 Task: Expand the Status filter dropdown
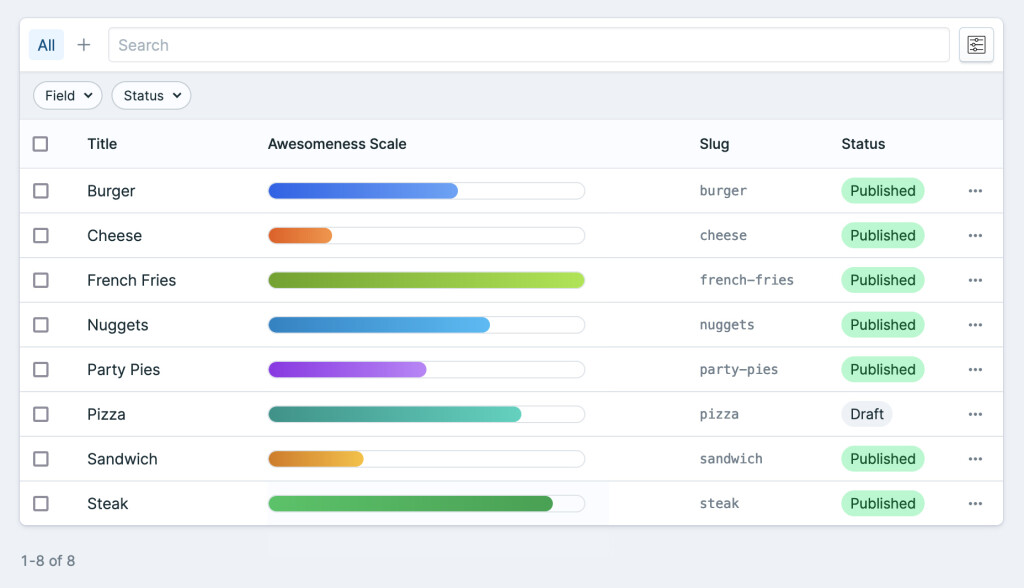(151, 96)
